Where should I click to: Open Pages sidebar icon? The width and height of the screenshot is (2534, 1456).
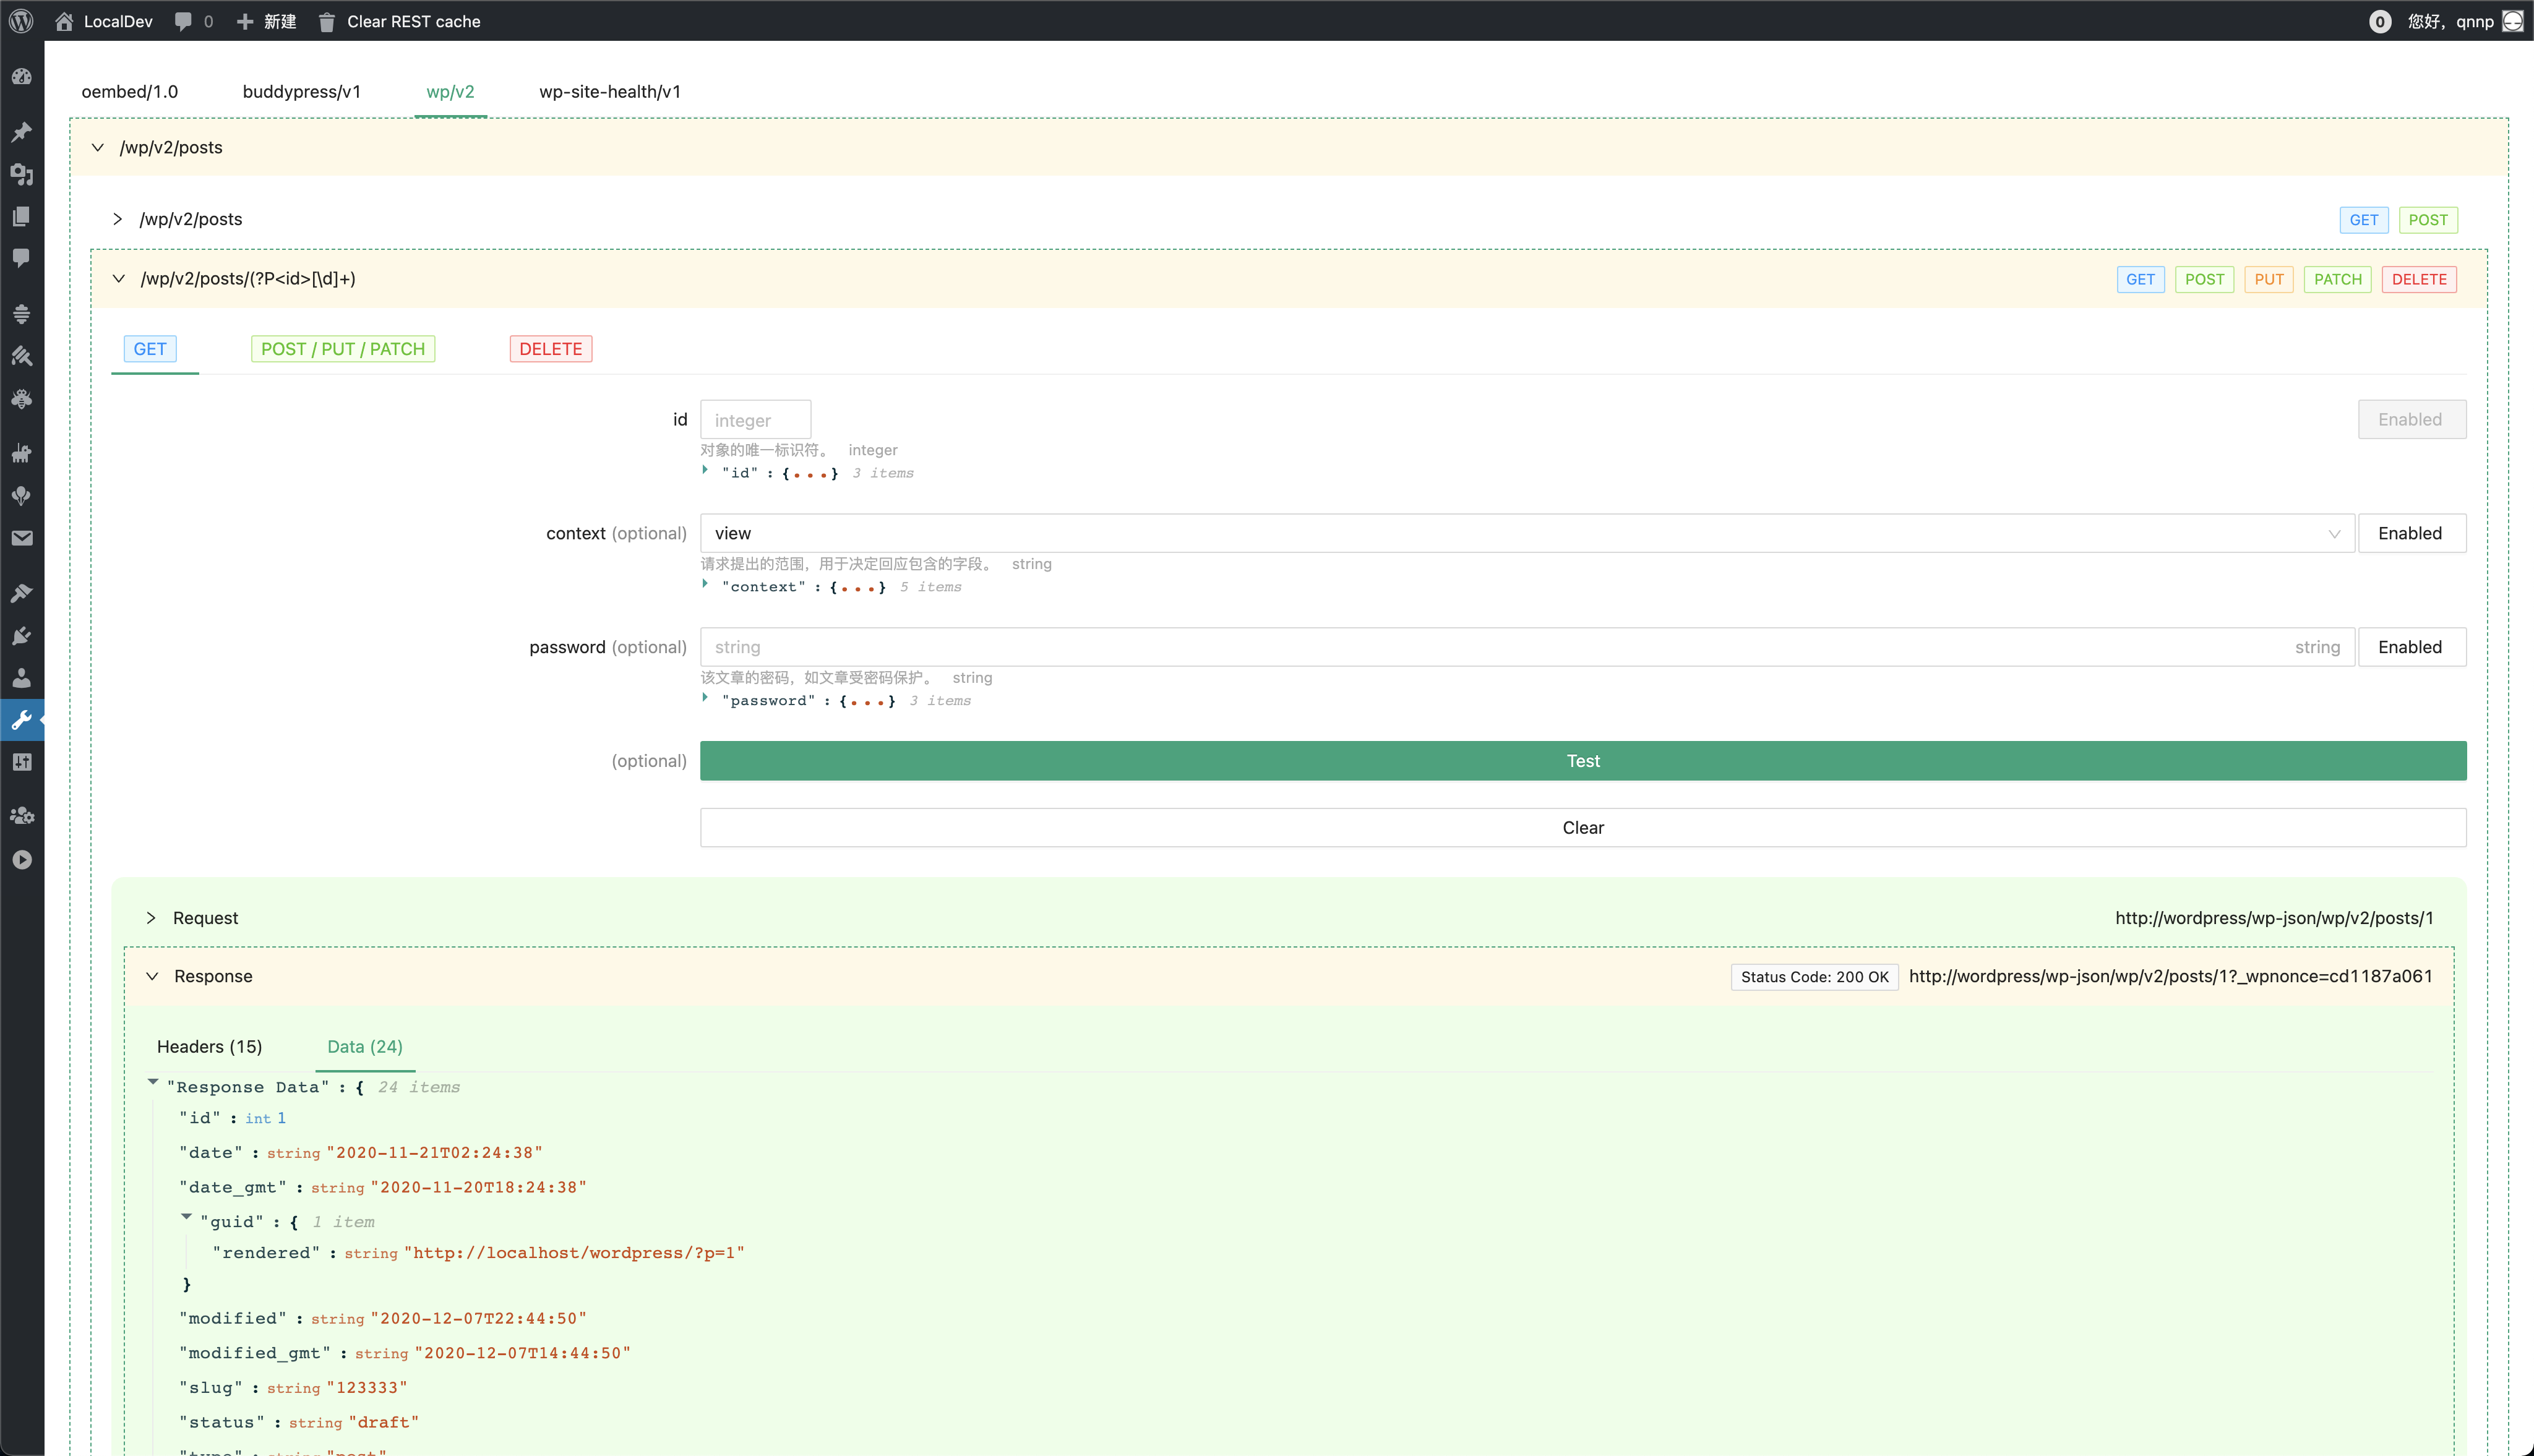coord(21,216)
